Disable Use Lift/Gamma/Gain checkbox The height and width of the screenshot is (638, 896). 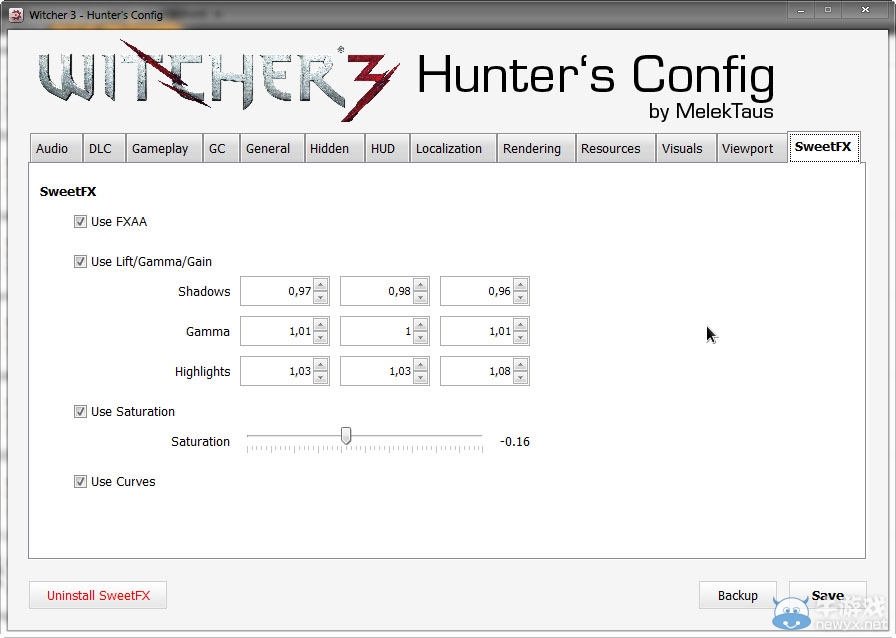(x=80, y=261)
